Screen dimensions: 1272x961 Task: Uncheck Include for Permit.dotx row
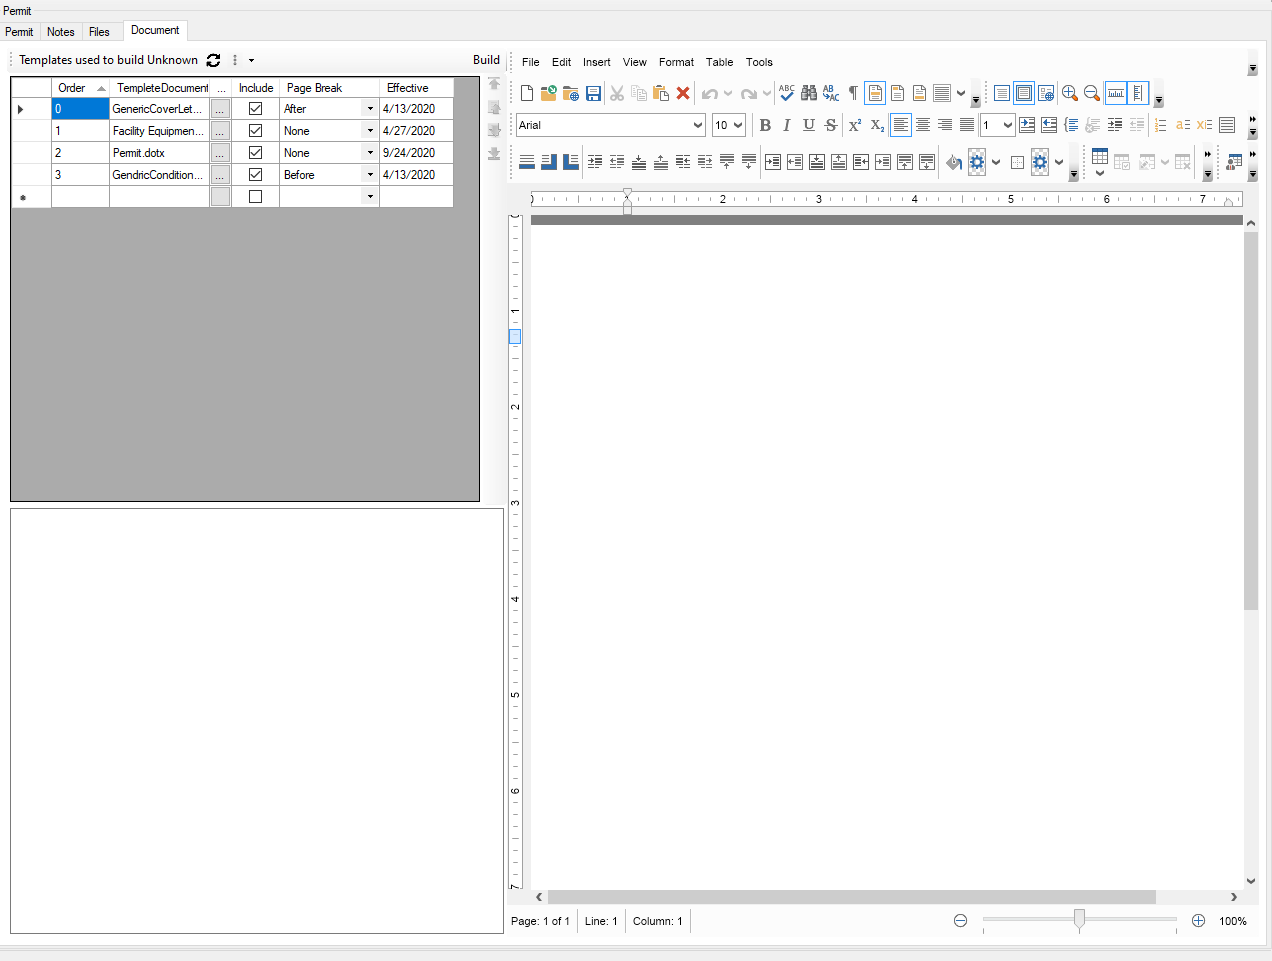pyautogui.click(x=256, y=152)
